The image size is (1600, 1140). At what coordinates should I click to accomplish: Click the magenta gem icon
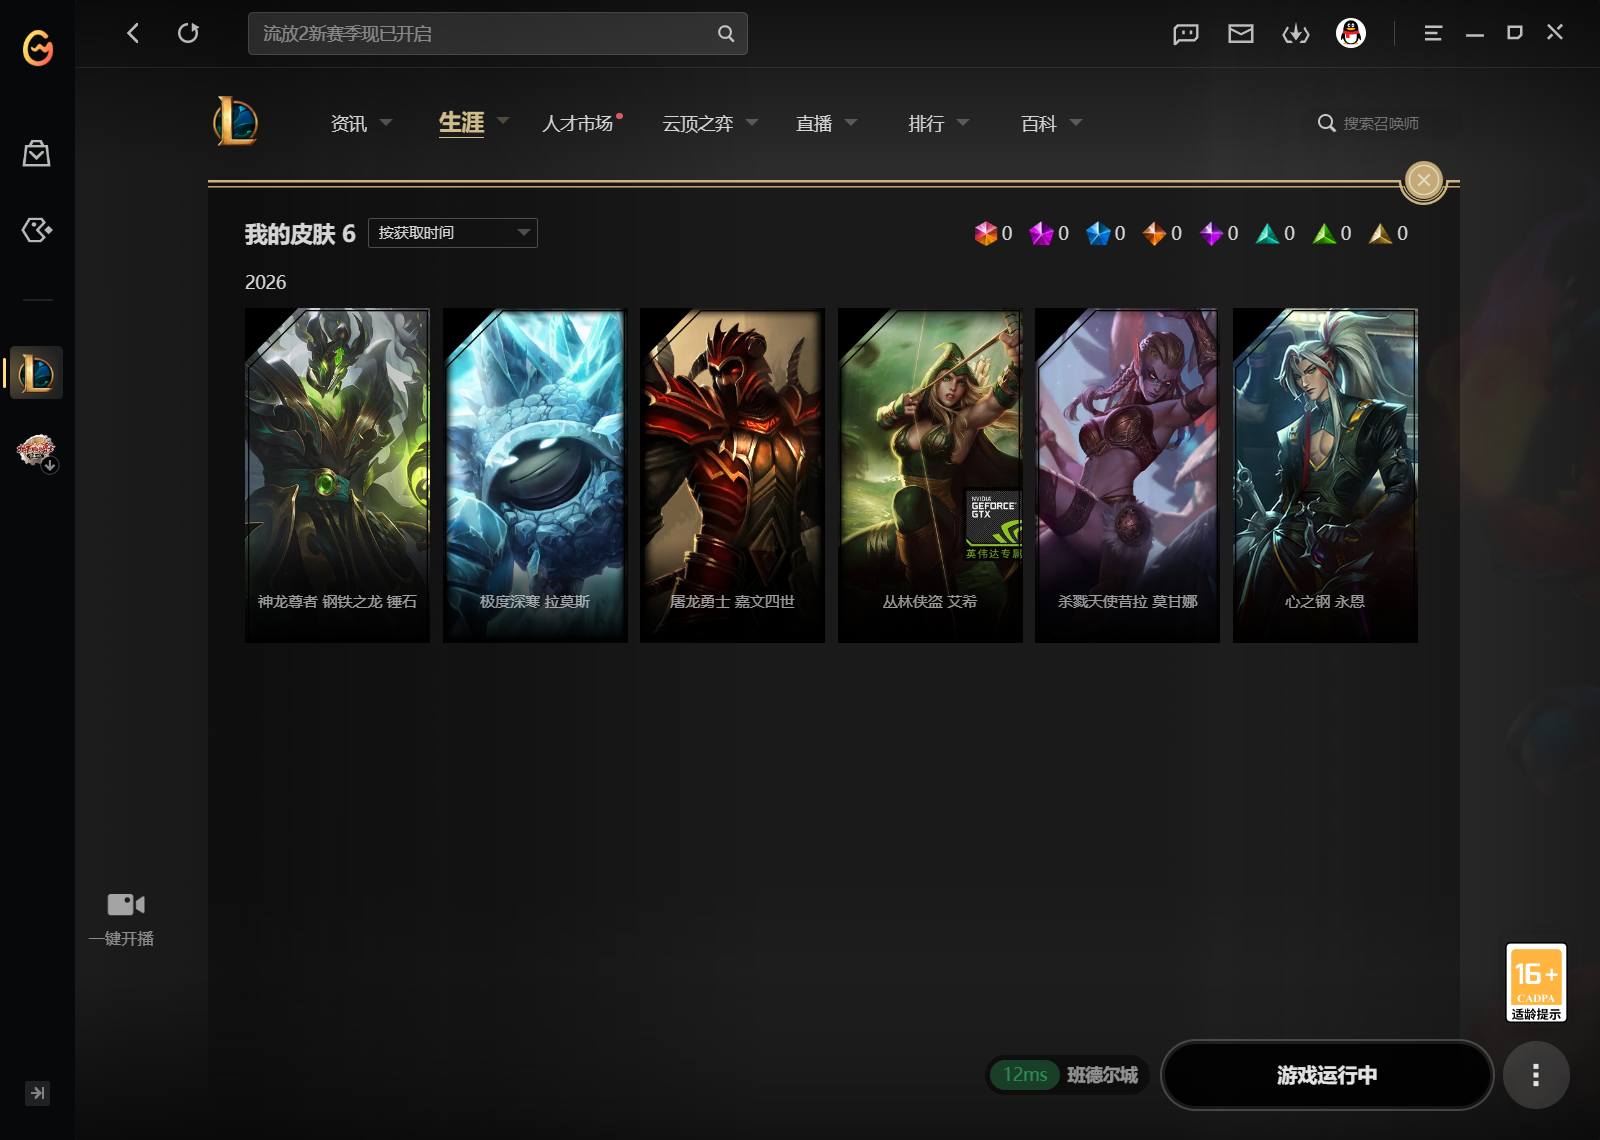[1042, 233]
